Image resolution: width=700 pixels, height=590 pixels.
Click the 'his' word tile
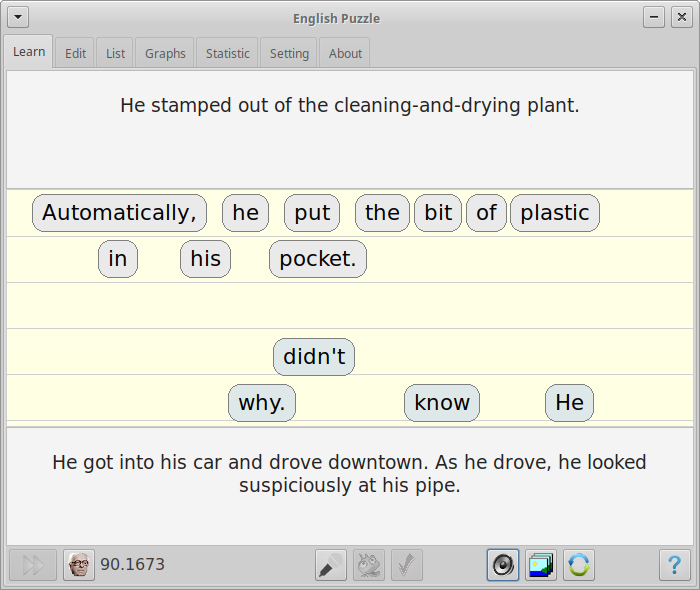205,259
